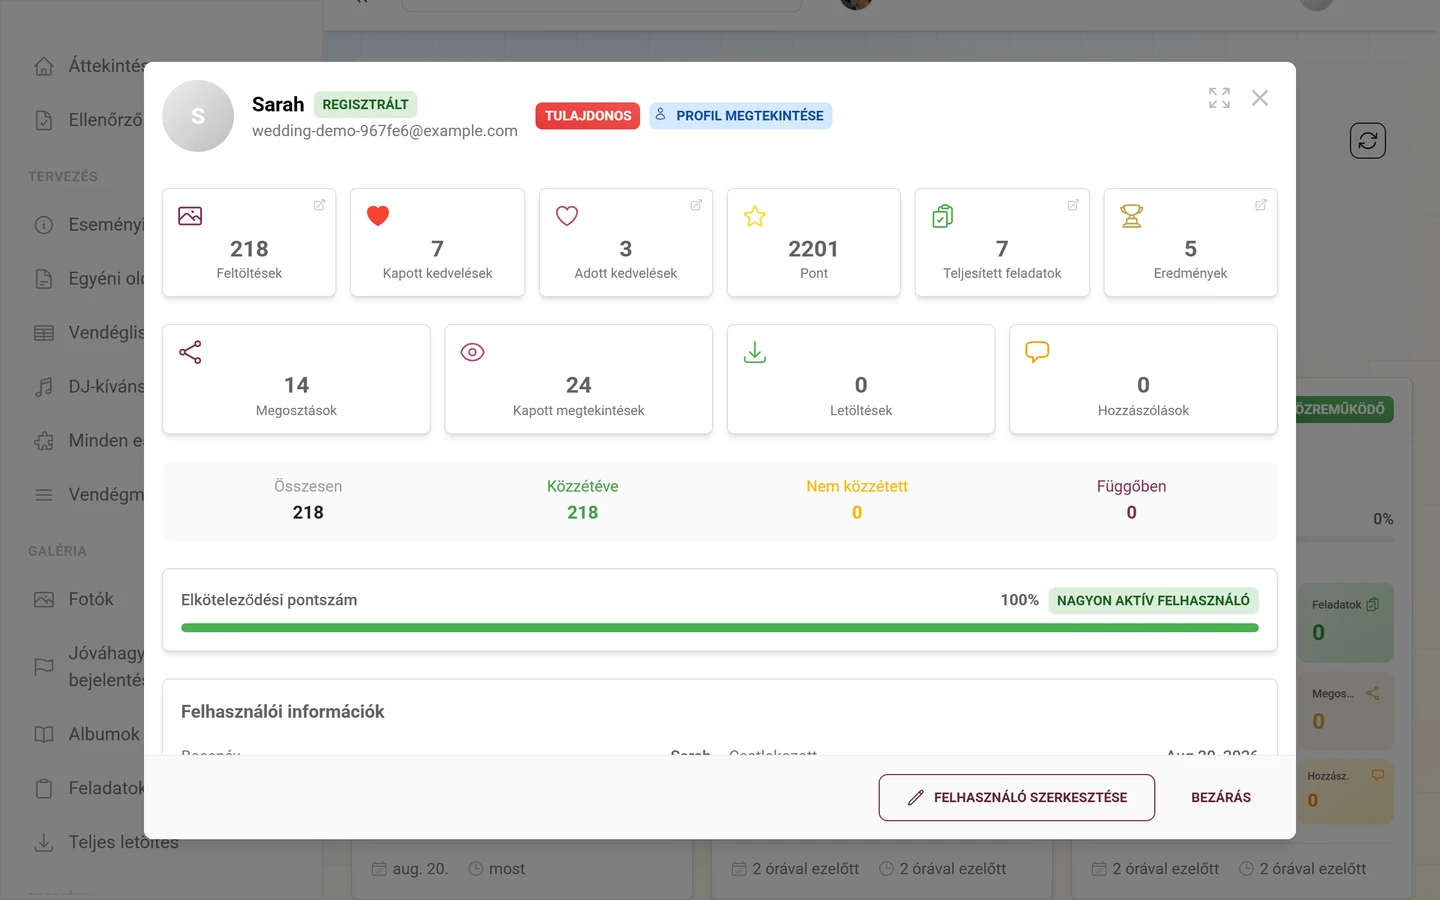Click the refresh icon button behind dialog
1440x900 pixels.
pyautogui.click(x=1368, y=141)
